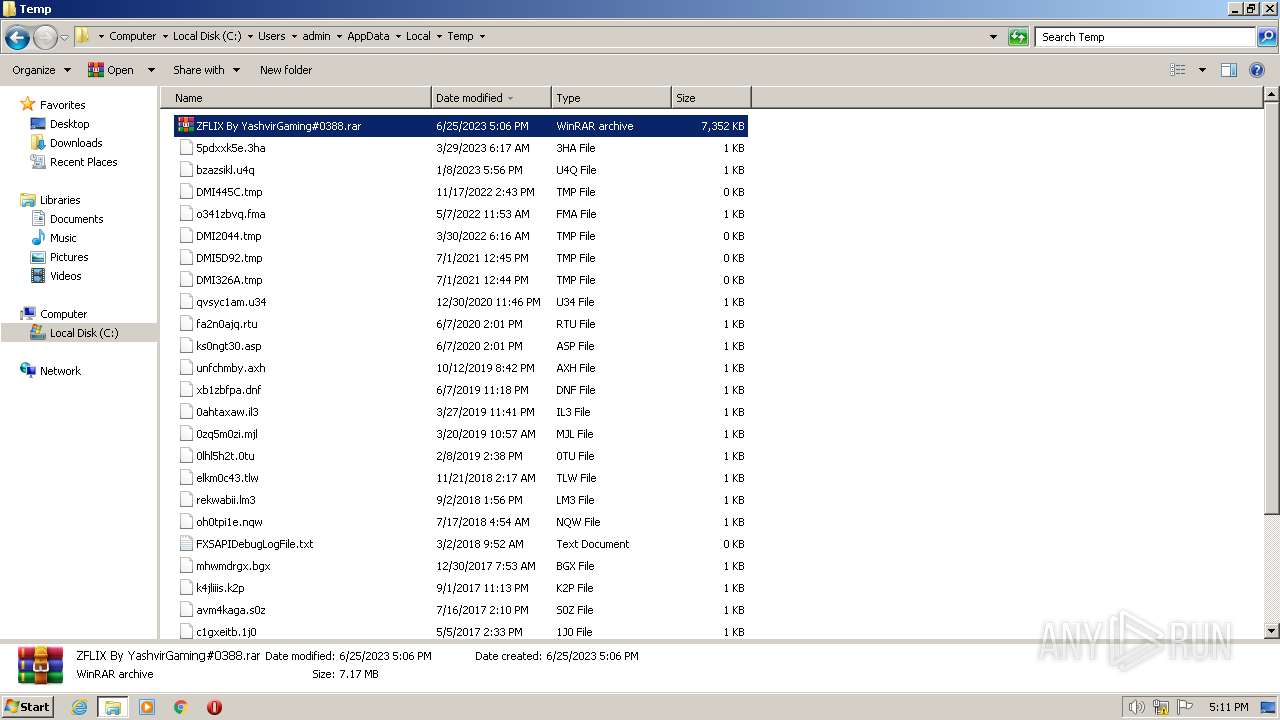1280x720 pixels.
Task: Open Google Chrome from taskbar
Action: pyautogui.click(x=181, y=707)
